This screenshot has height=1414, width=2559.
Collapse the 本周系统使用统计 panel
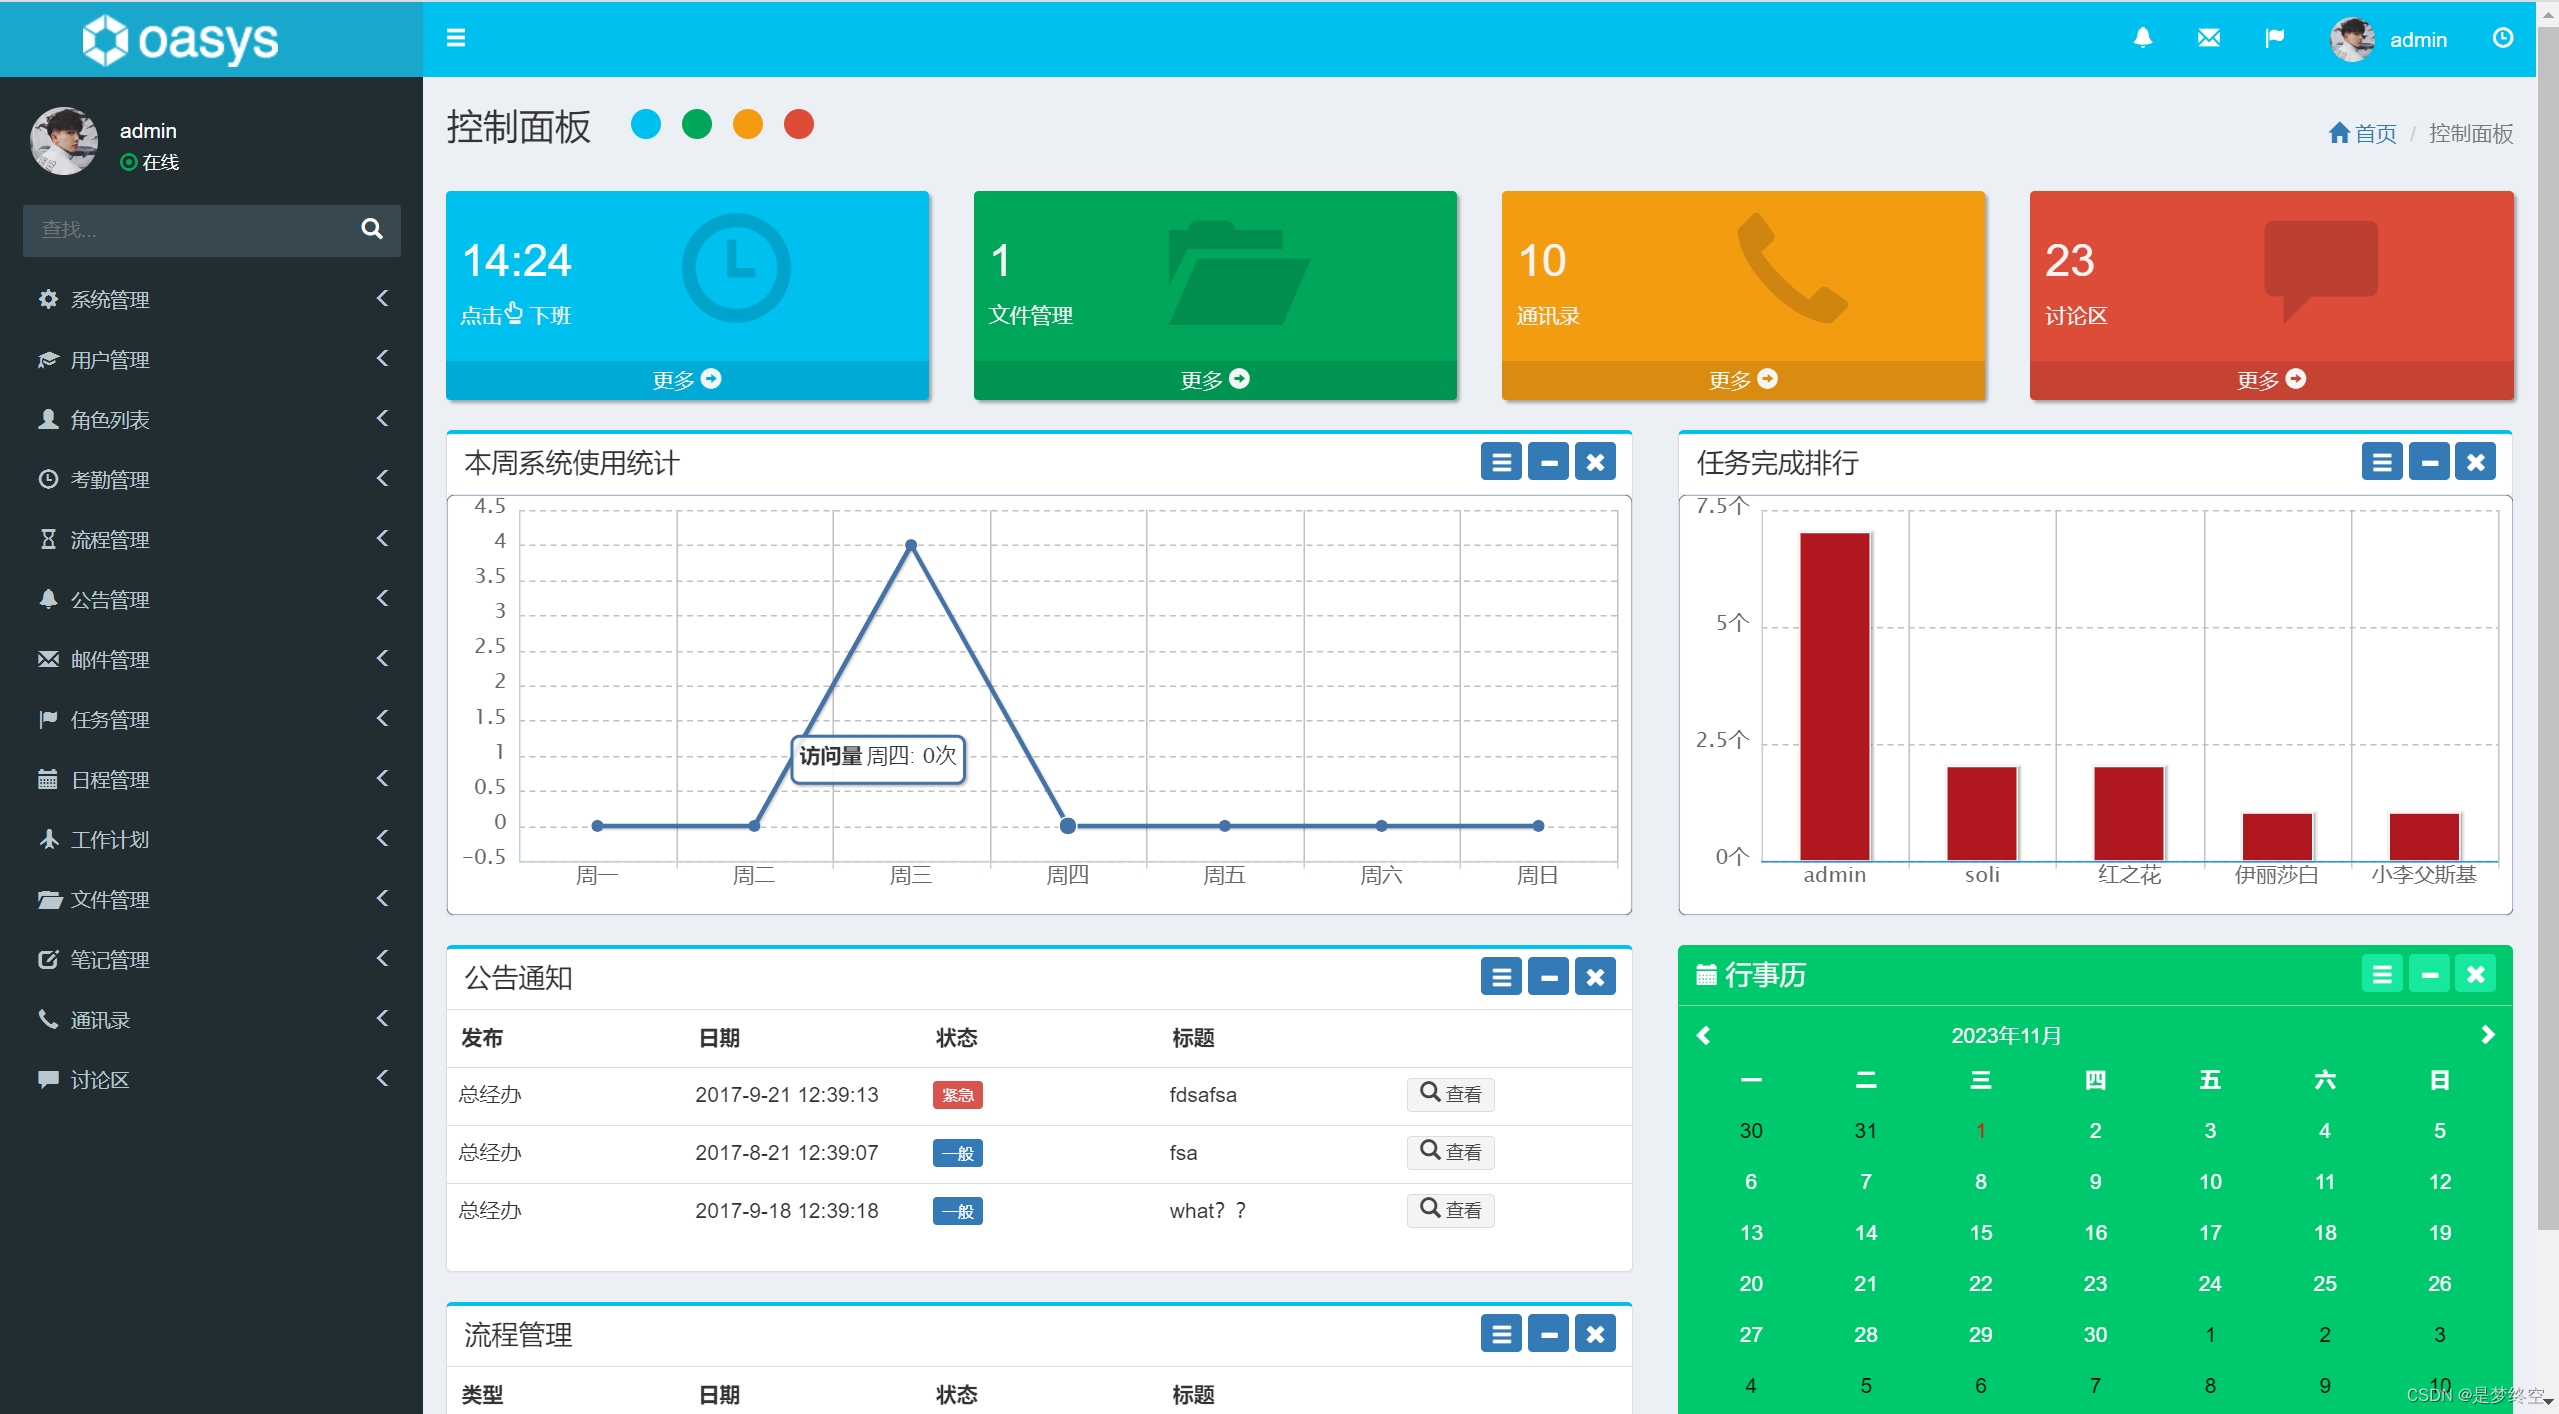coord(1548,462)
